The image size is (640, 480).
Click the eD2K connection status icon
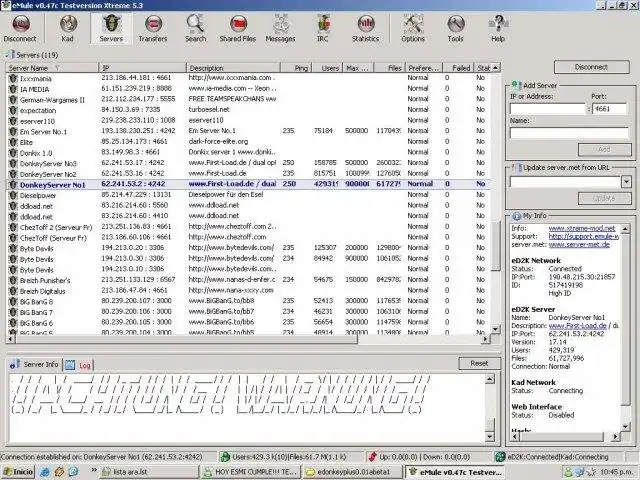[x=500, y=457]
